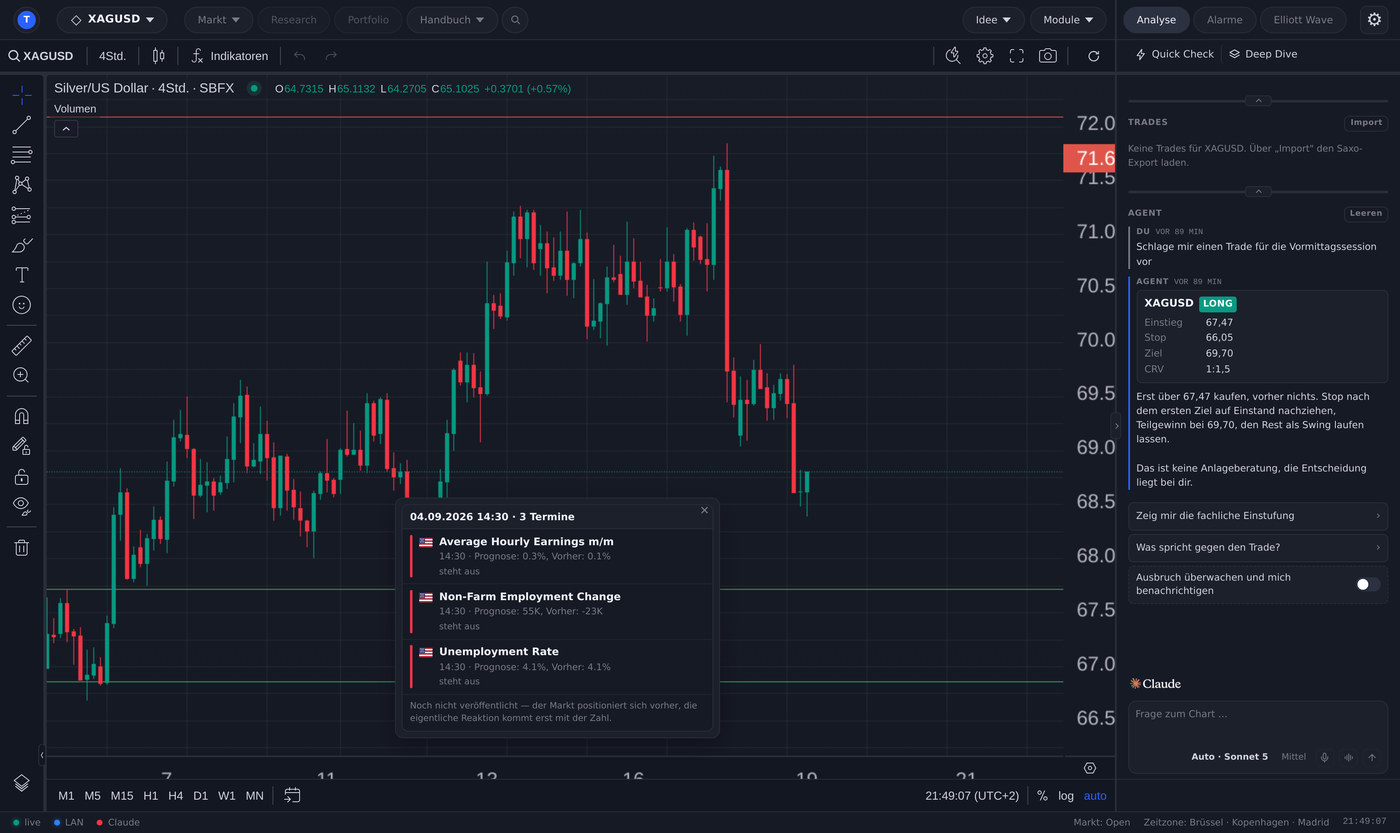Open the Idee dropdown
The image size is (1400, 833).
click(993, 20)
